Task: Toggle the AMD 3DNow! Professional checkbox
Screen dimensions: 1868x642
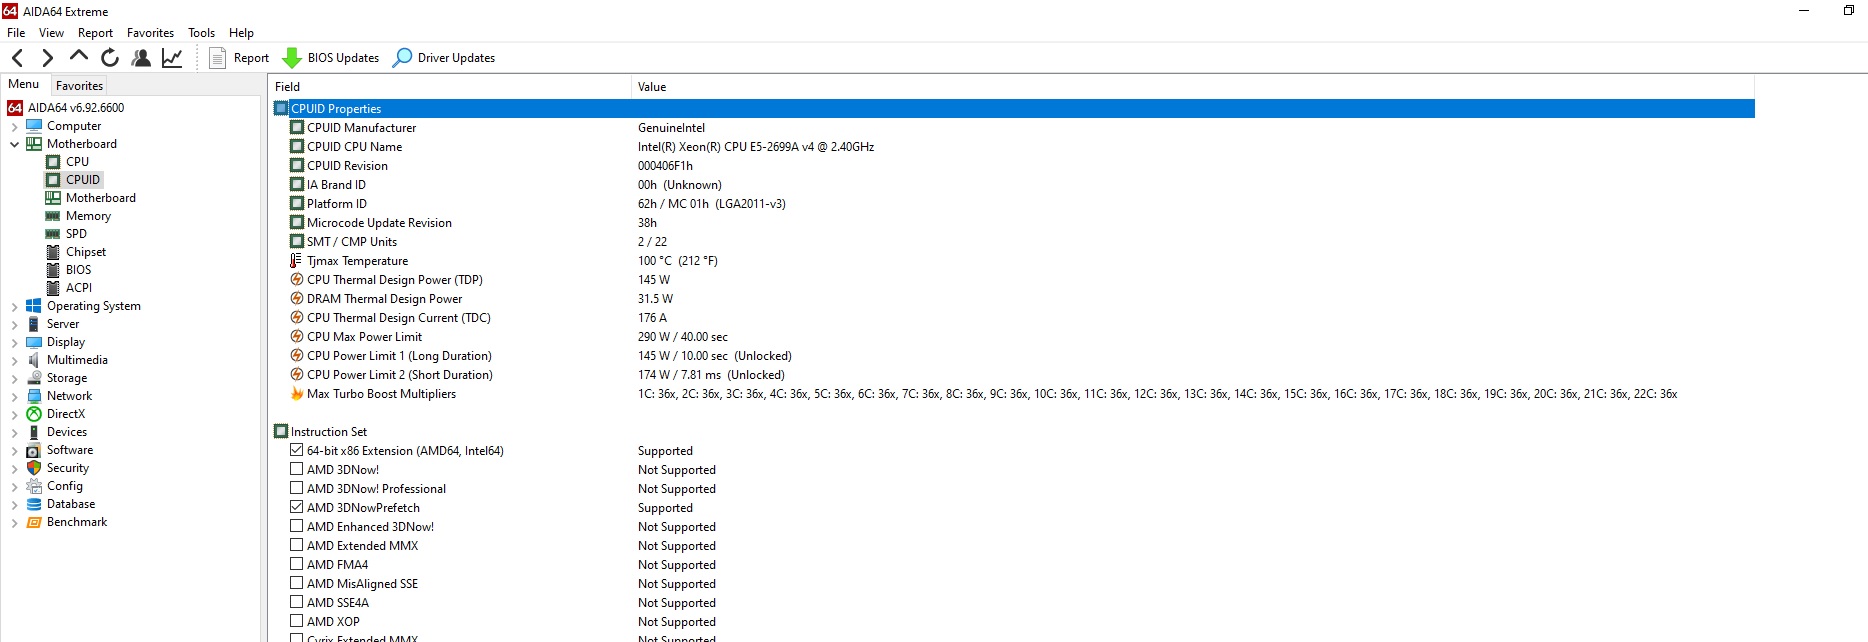Action: click(296, 488)
